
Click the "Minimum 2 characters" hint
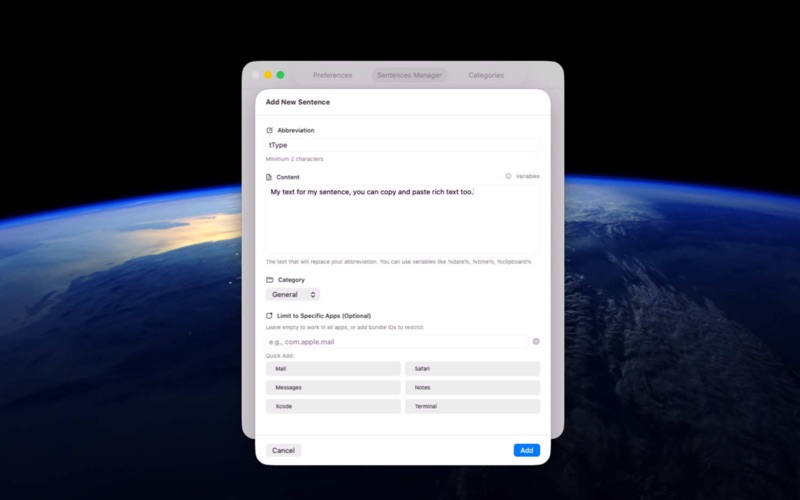coord(294,159)
